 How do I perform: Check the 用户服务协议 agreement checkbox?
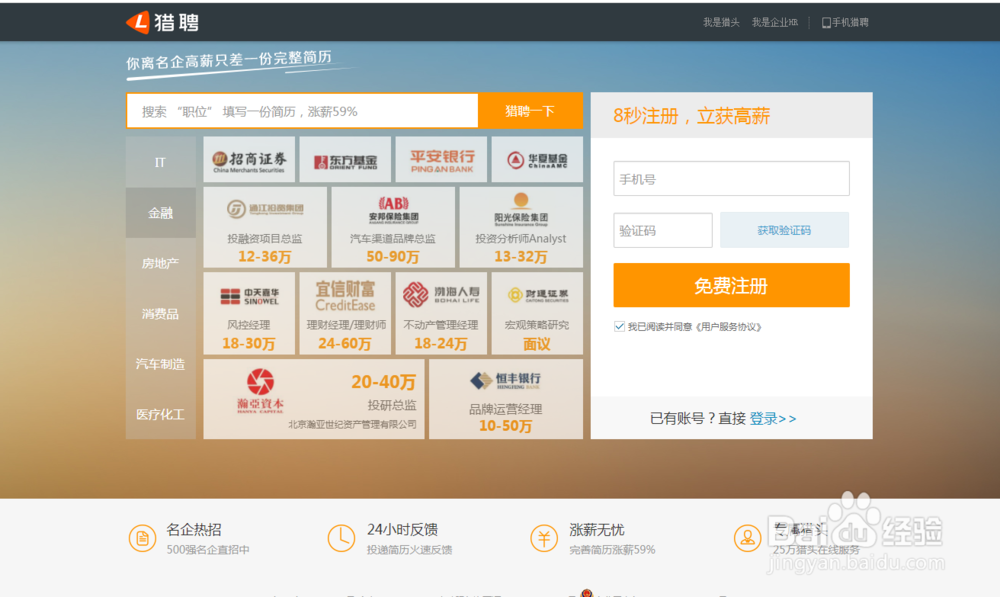coord(620,325)
